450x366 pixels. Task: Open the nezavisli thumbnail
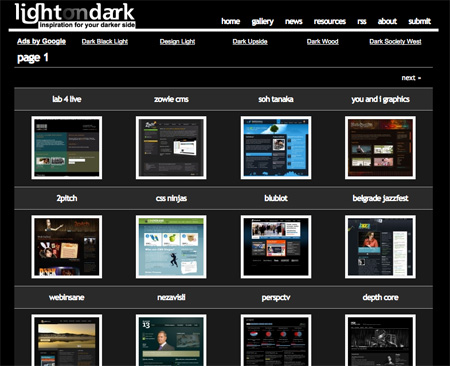pos(171,340)
